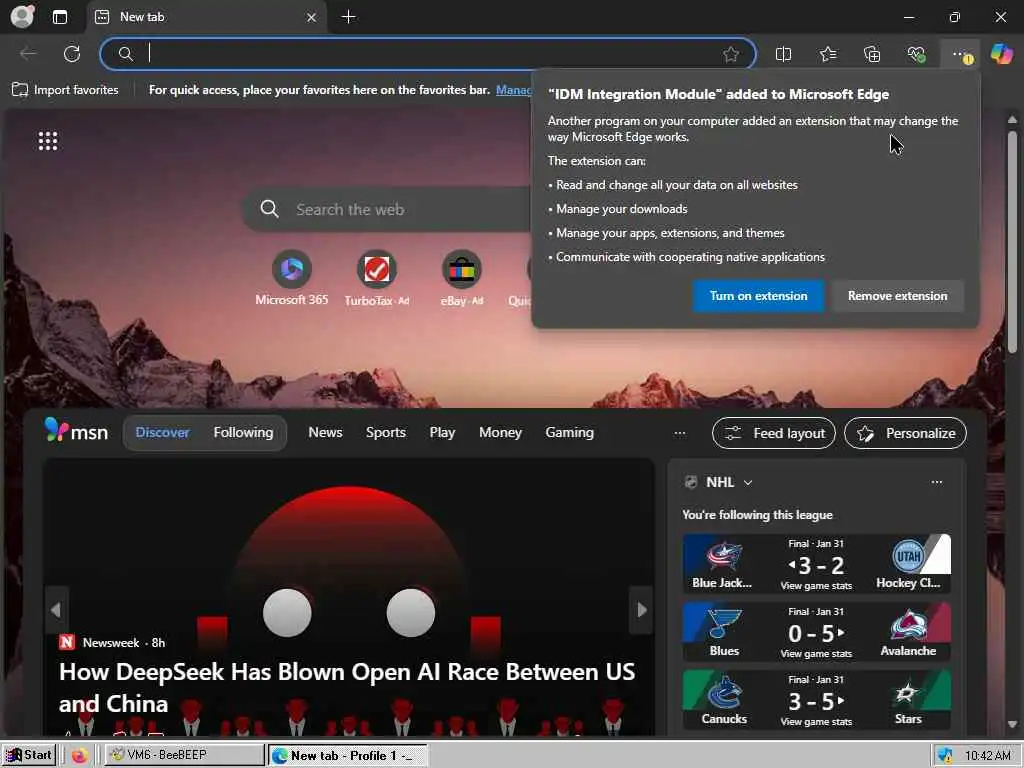Image resolution: width=1024 pixels, height=768 pixels.
Task: View game stats for the 3-2 game
Action: [816, 586]
